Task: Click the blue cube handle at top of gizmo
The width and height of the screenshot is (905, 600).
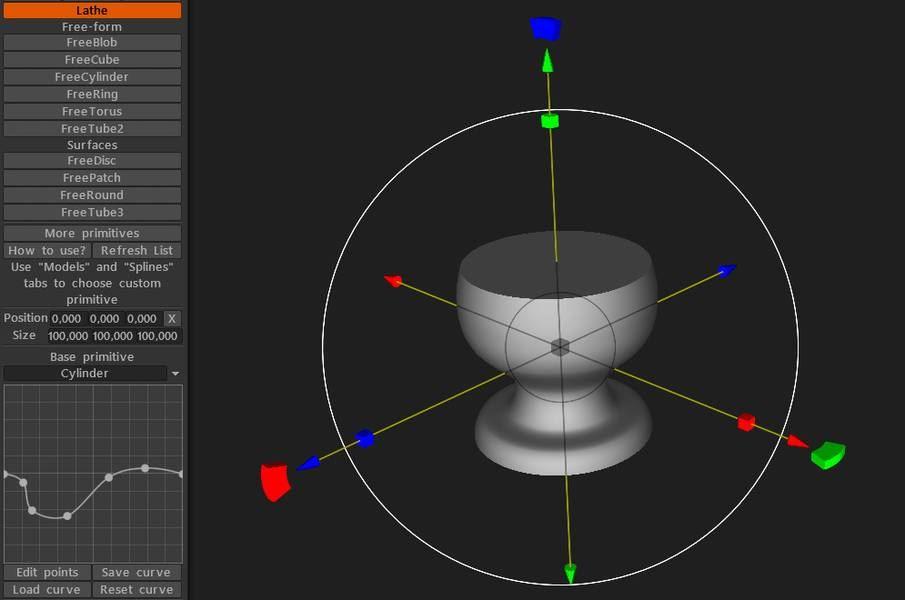Action: (x=545, y=28)
